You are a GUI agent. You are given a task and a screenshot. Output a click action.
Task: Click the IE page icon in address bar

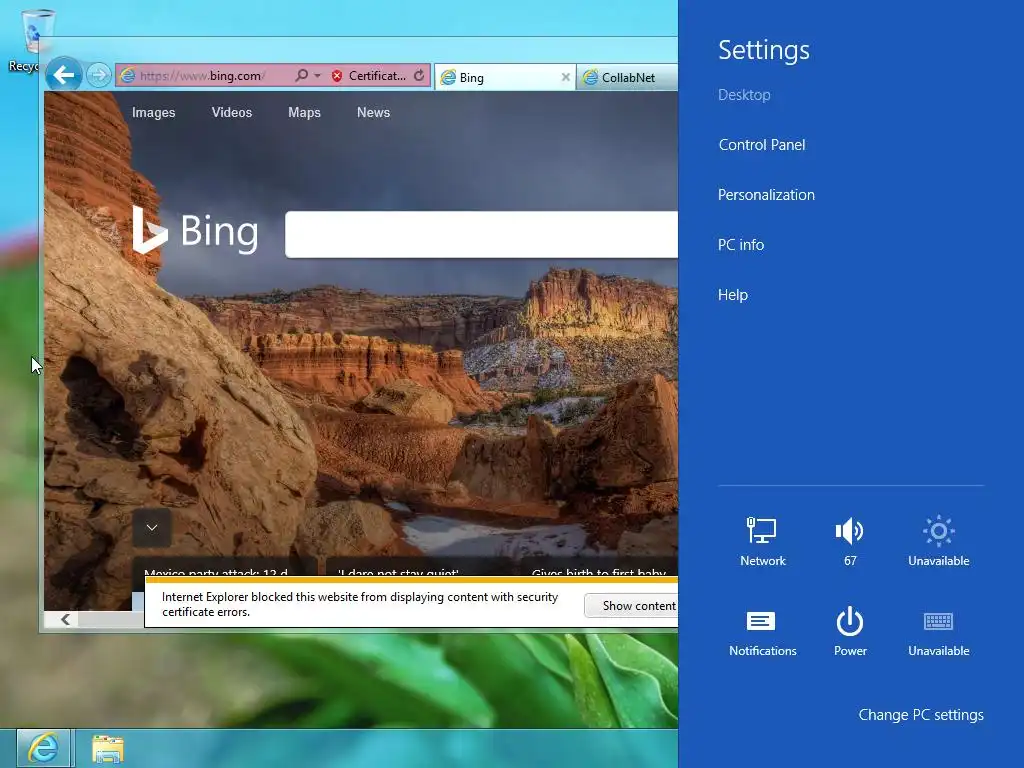pyautogui.click(x=128, y=76)
